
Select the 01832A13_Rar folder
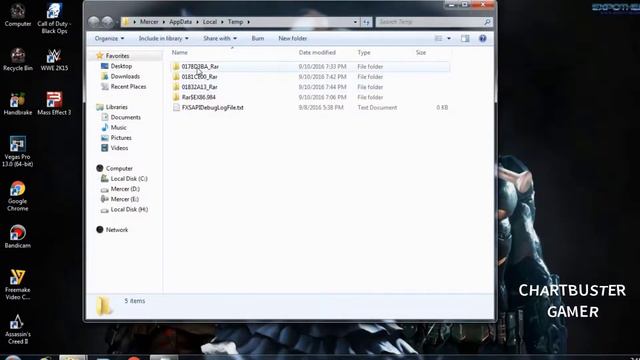(310, 87)
